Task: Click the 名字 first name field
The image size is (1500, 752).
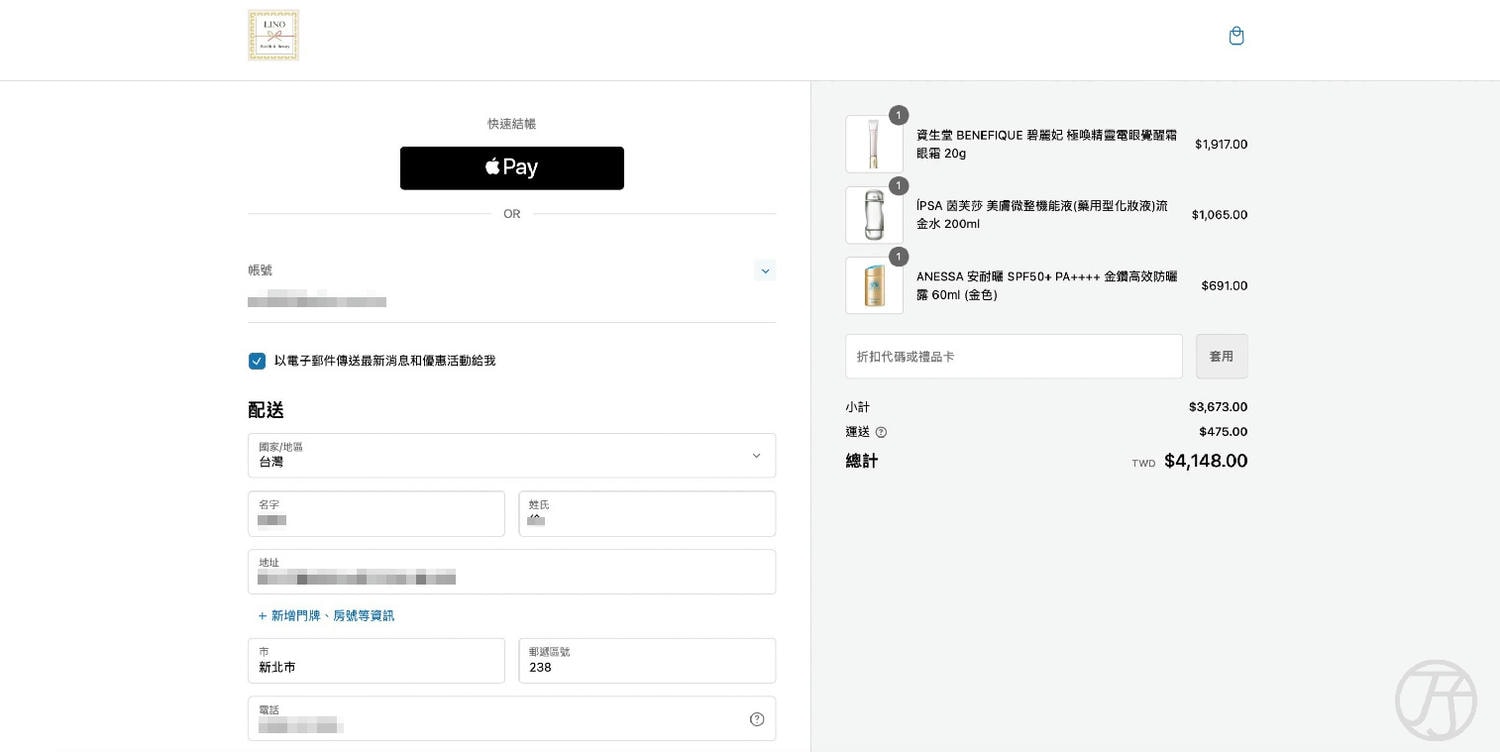Action: pyautogui.click(x=376, y=514)
